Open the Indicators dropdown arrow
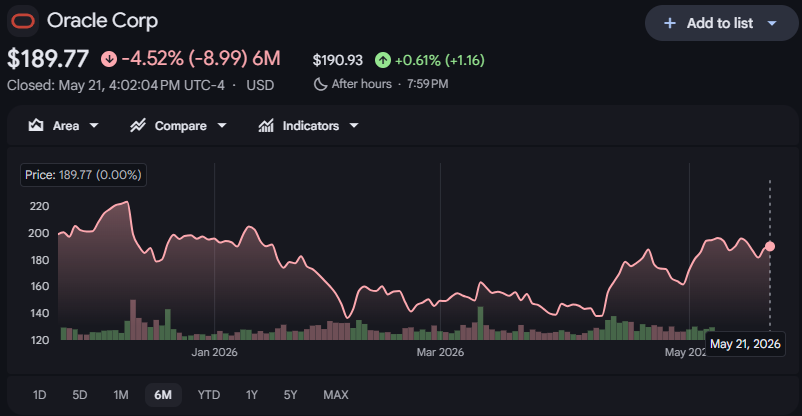Image resolution: width=802 pixels, height=416 pixels. 354,125
